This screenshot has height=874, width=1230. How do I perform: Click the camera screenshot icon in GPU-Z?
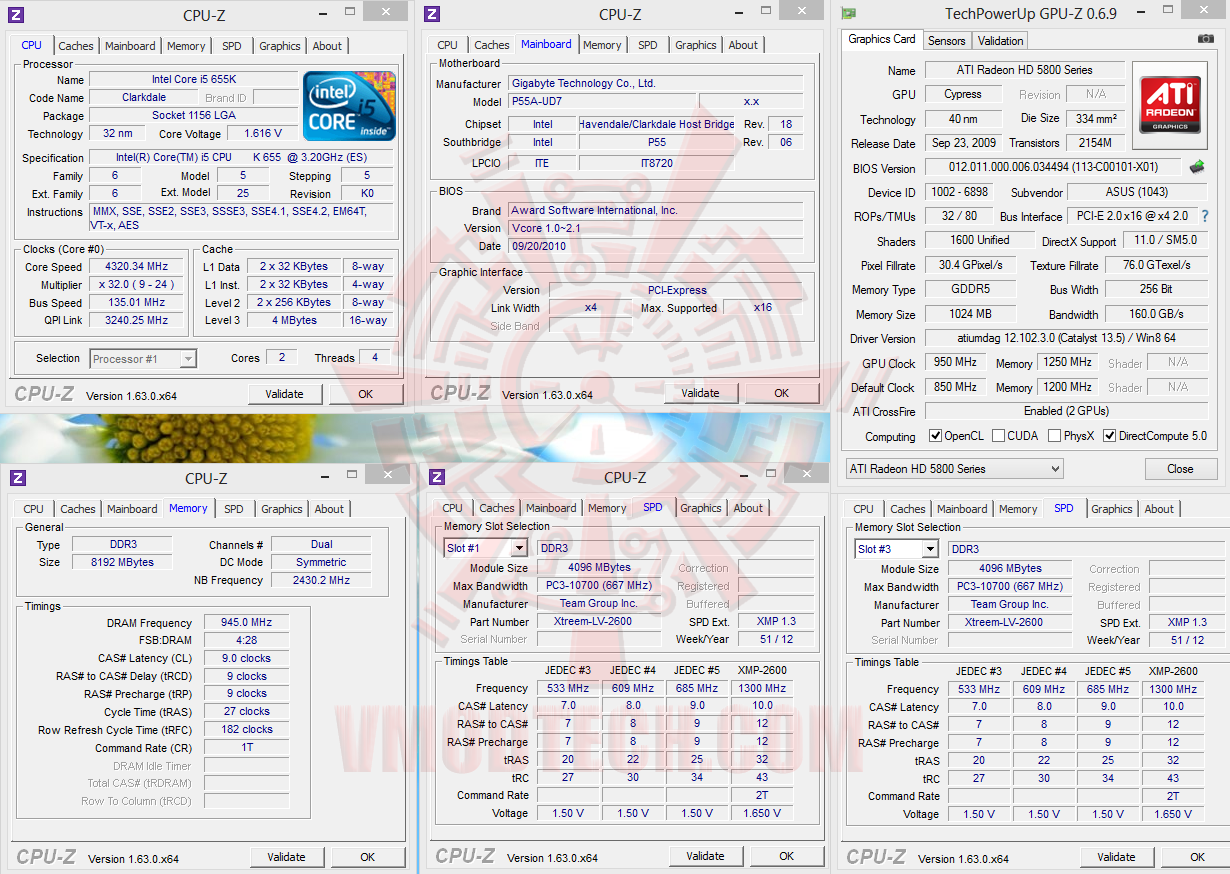click(1206, 39)
